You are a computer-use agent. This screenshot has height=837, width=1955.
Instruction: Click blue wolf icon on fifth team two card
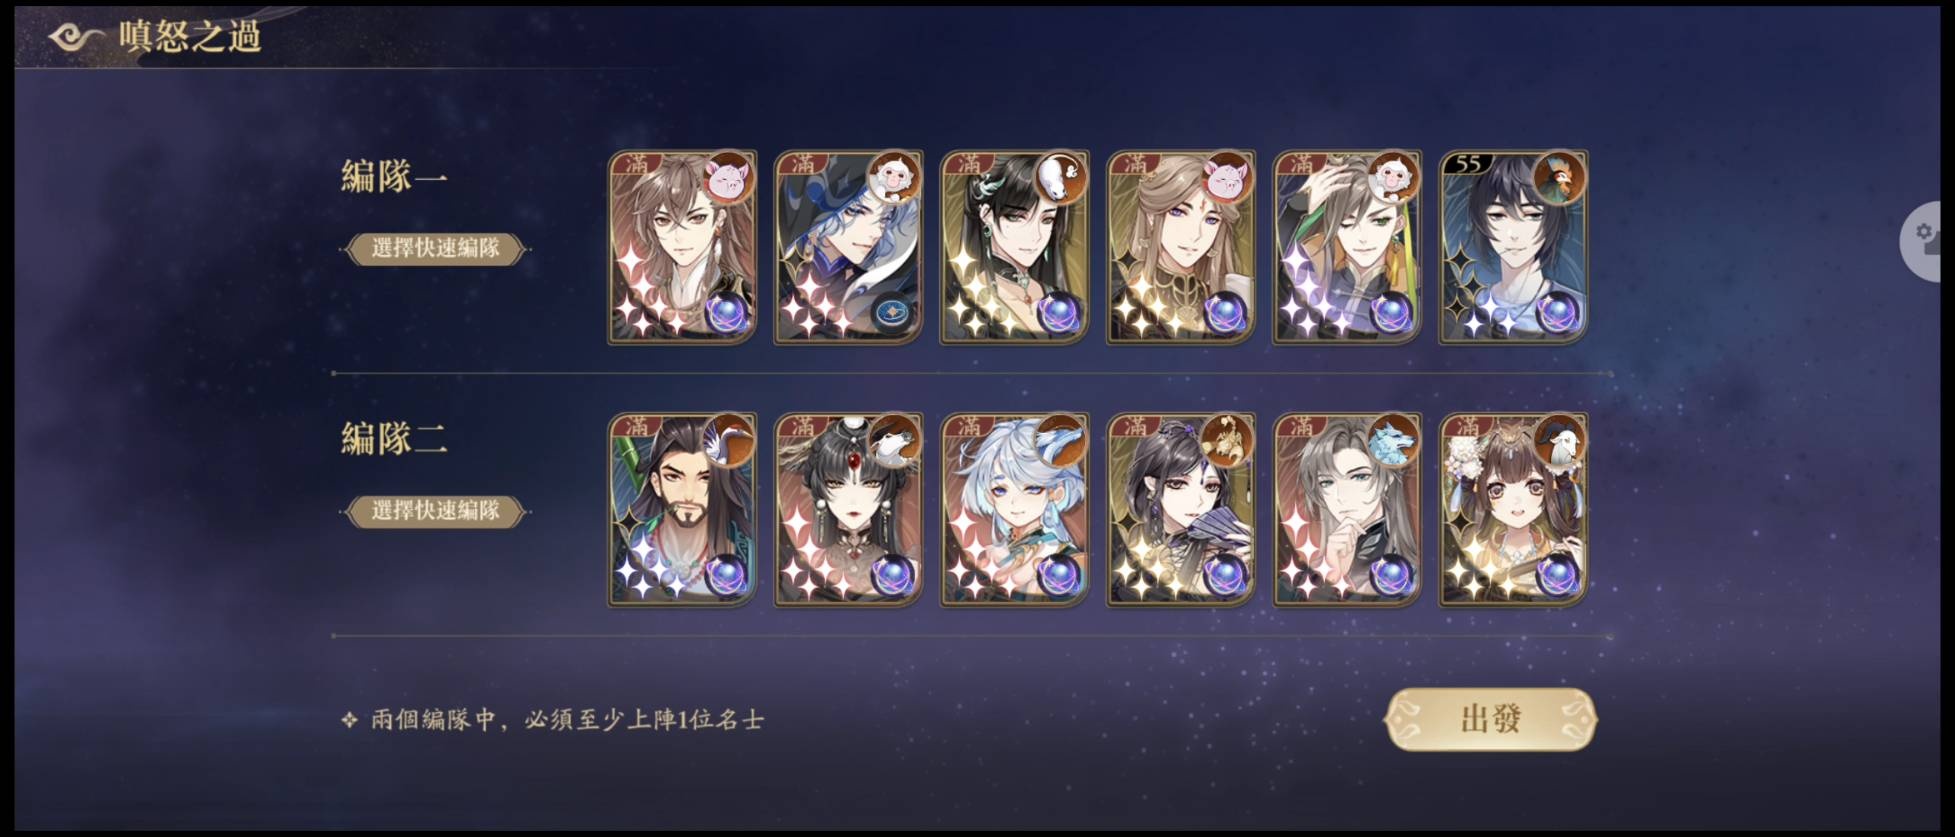pyautogui.click(x=1392, y=441)
